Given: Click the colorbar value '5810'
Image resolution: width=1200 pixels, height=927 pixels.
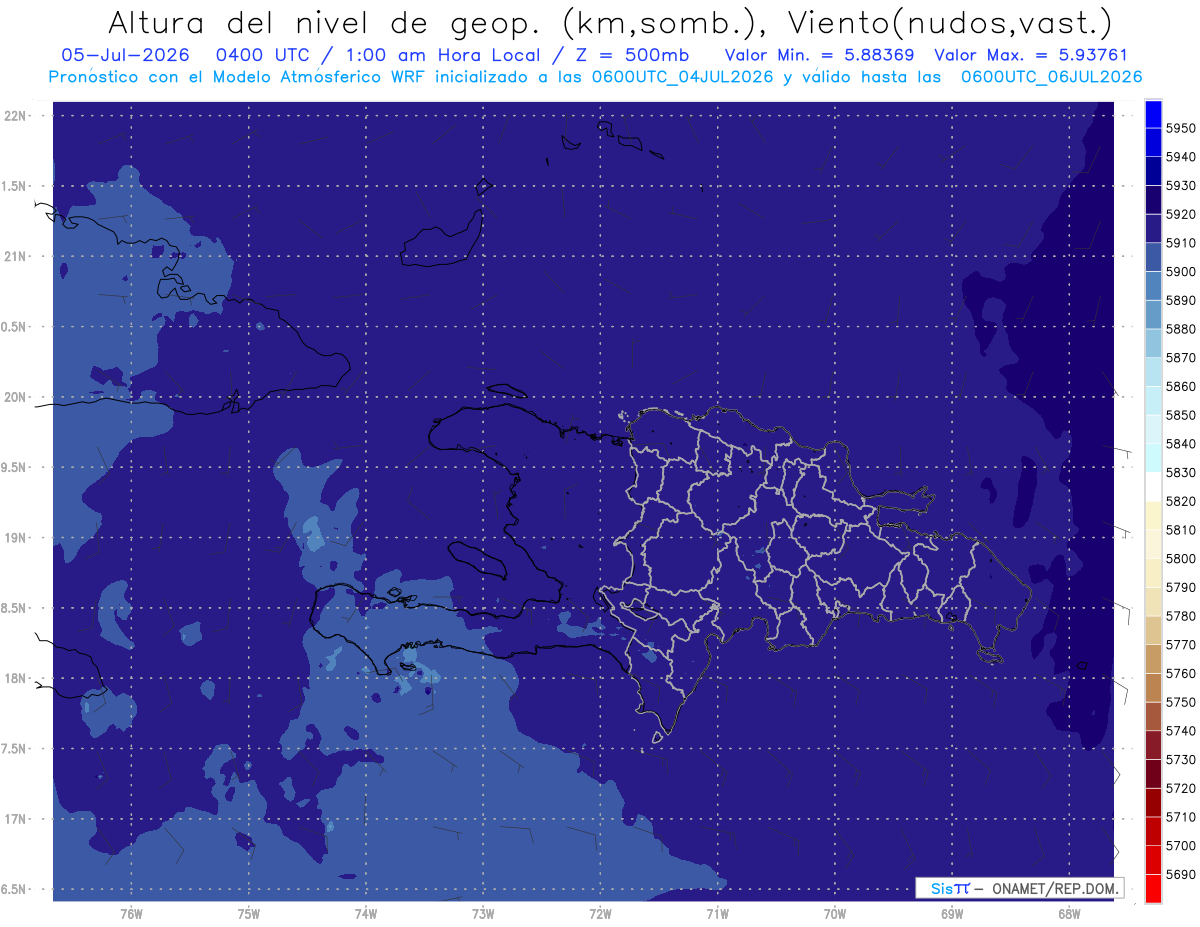Looking at the screenshot, I should (x=1180, y=530).
